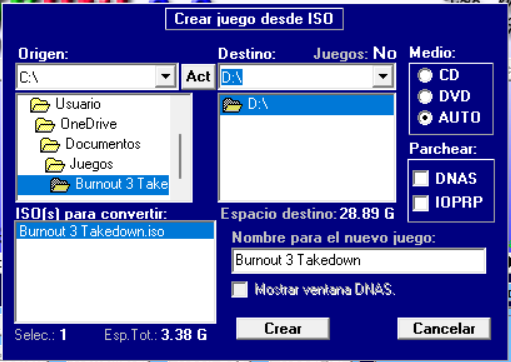
Task: Click the Juegos: No indicator
Action: coord(355,53)
